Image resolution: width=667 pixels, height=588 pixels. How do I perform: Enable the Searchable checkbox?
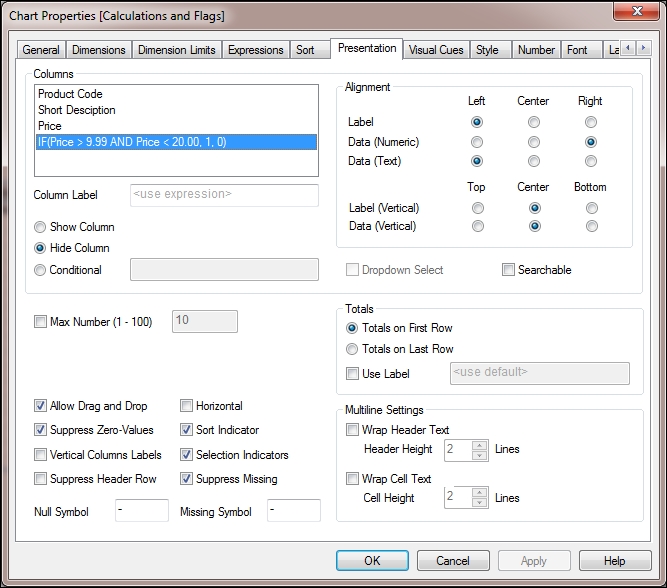[509, 270]
